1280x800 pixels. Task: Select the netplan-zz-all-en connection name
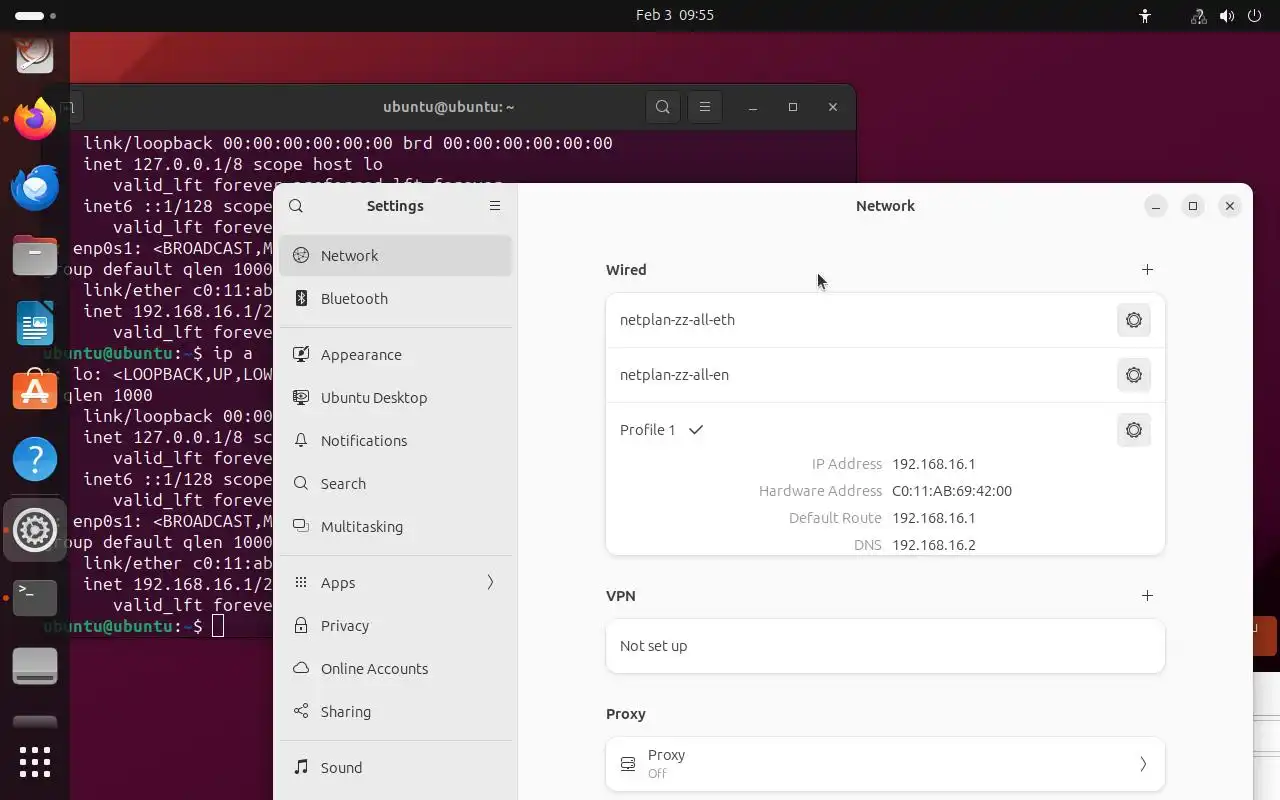(674, 375)
